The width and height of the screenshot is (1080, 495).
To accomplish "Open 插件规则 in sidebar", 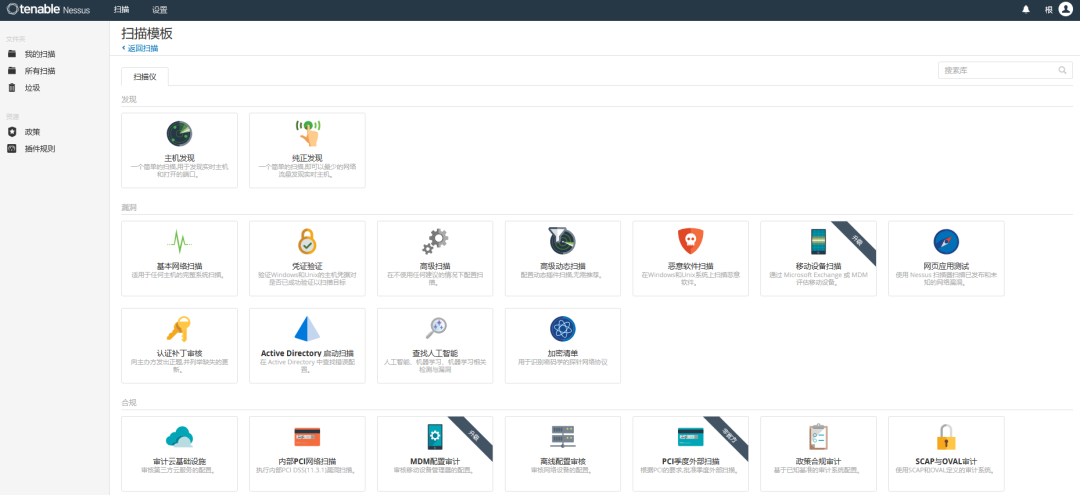I will point(40,148).
